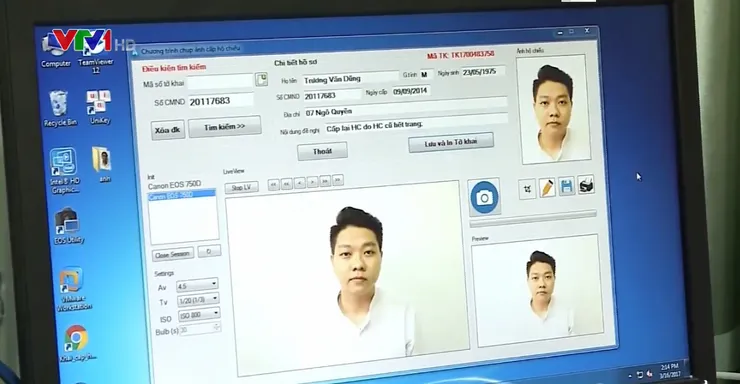Select VMware Workstation desktop shortcut
The width and height of the screenshot is (740, 384).
pyautogui.click(x=74, y=289)
